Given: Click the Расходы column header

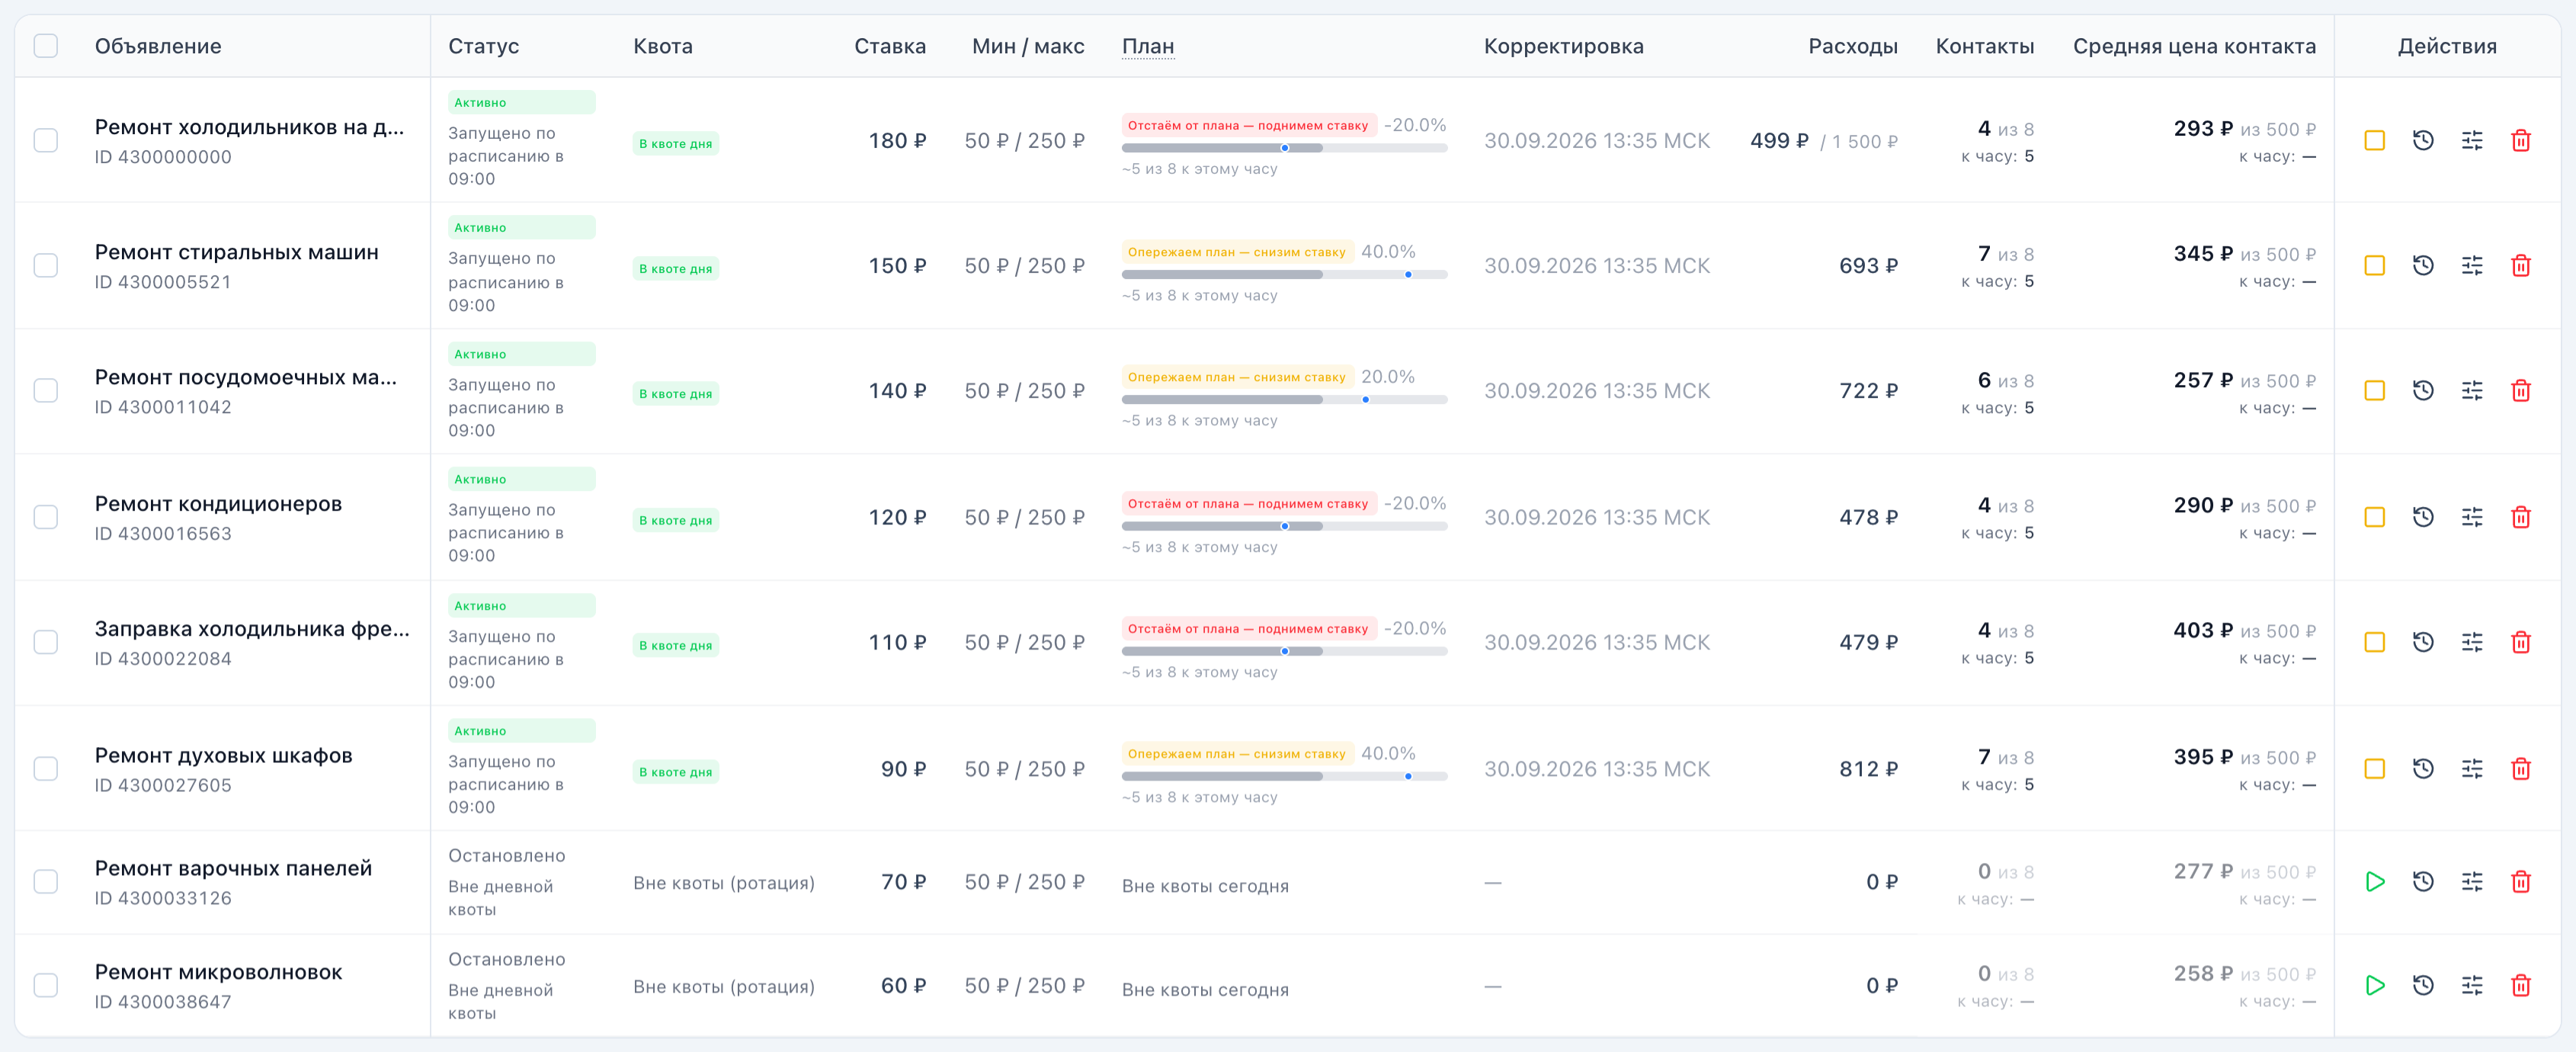Looking at the screenshot, I should pos(1852,46).
